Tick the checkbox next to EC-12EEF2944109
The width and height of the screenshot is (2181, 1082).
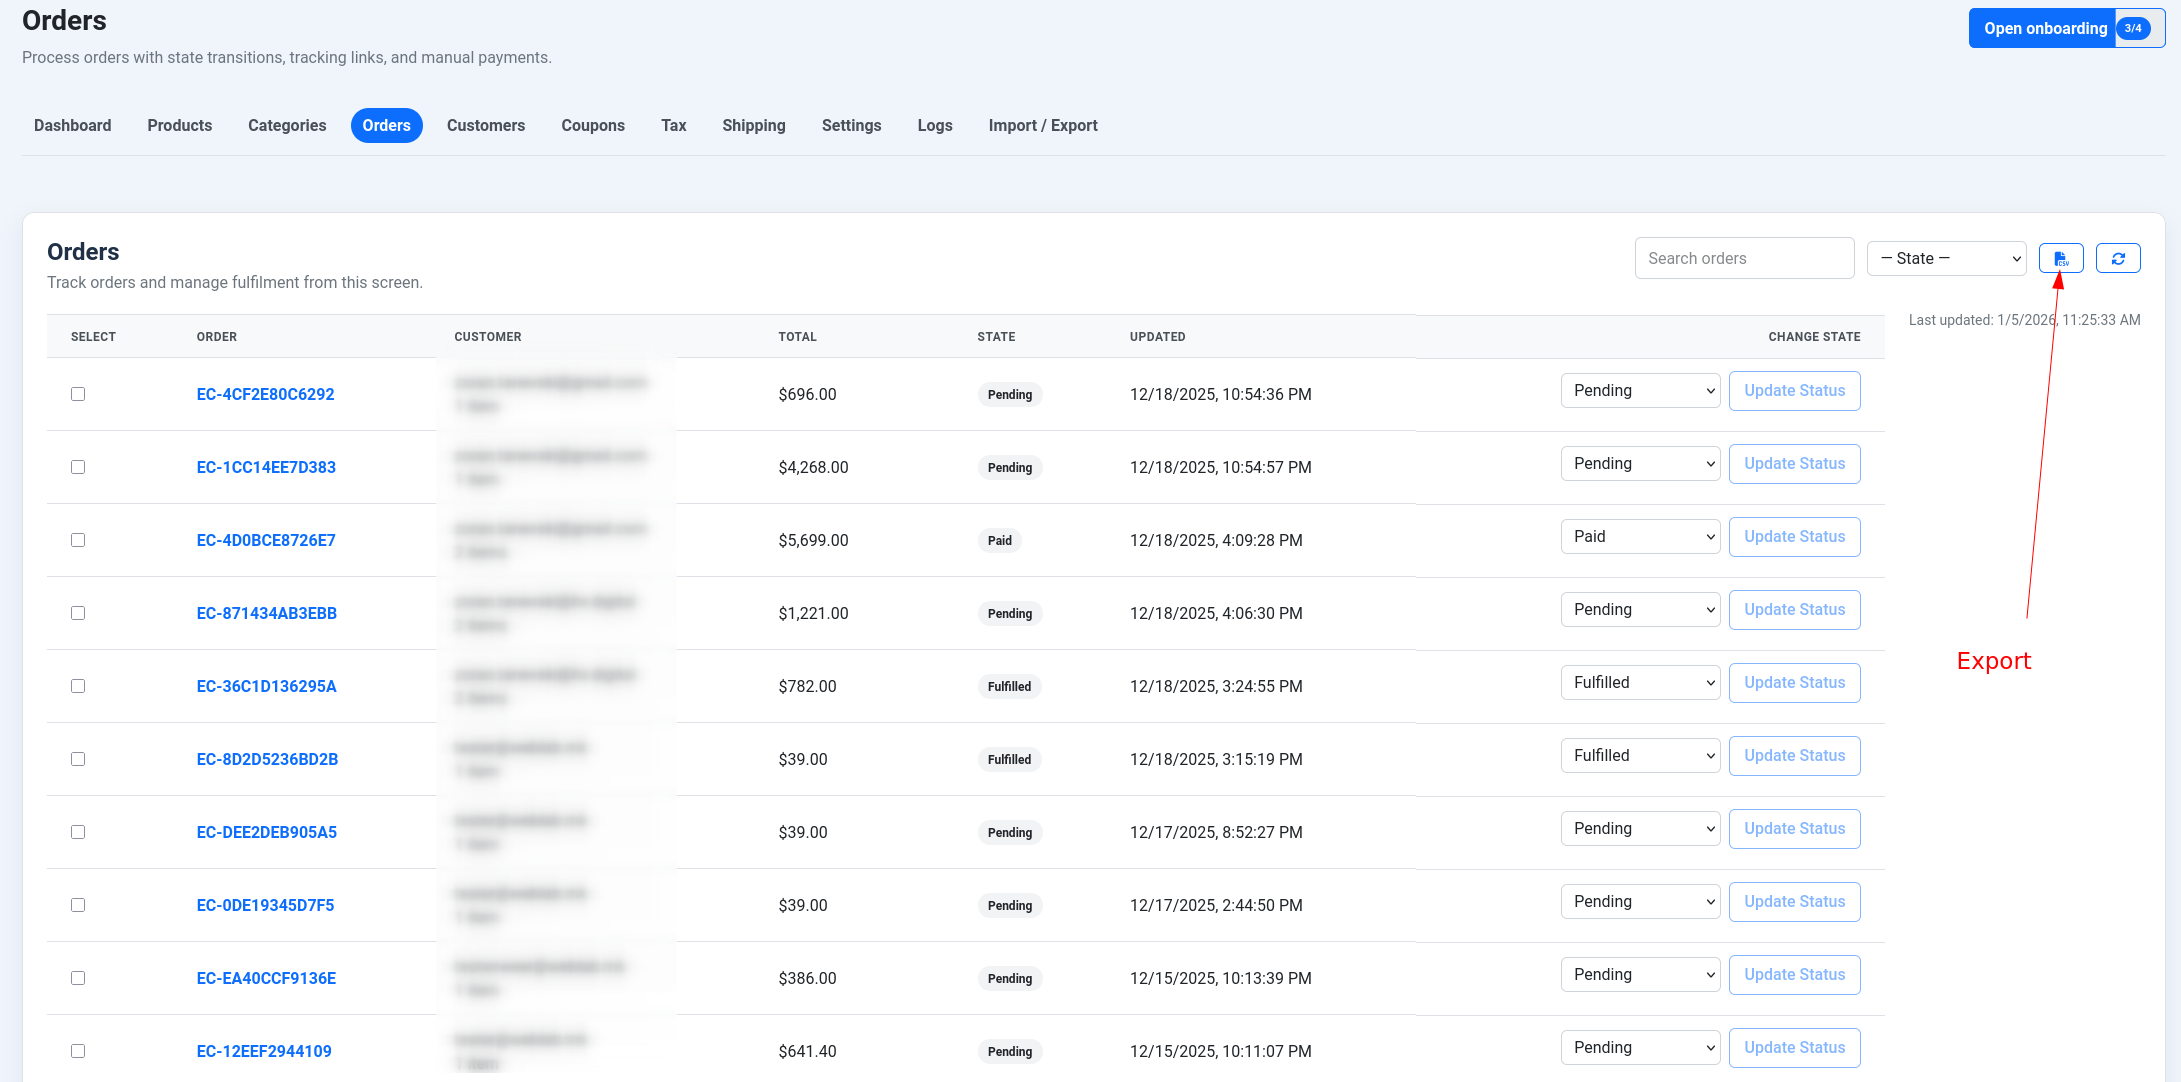point(78,1051)
